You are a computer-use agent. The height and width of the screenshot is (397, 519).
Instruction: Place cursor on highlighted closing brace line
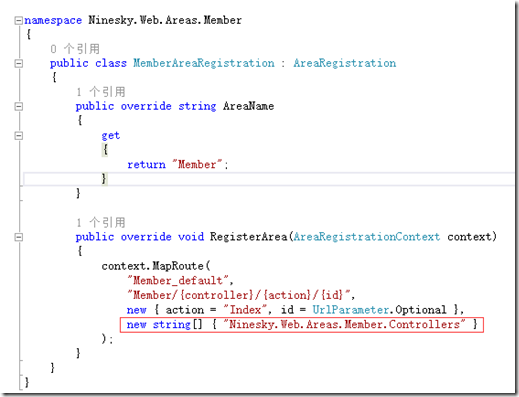[x=269, y=179]
